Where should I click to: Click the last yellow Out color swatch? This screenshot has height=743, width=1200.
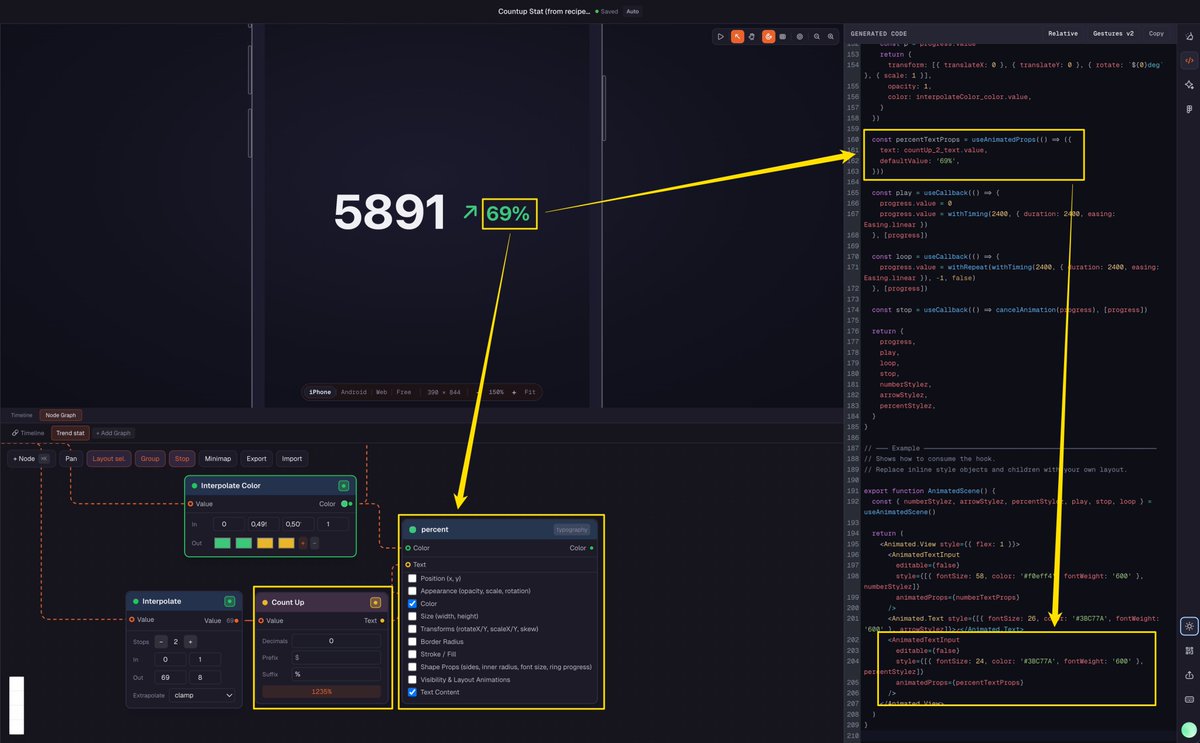pyautogui.click(x=286, y=543)
